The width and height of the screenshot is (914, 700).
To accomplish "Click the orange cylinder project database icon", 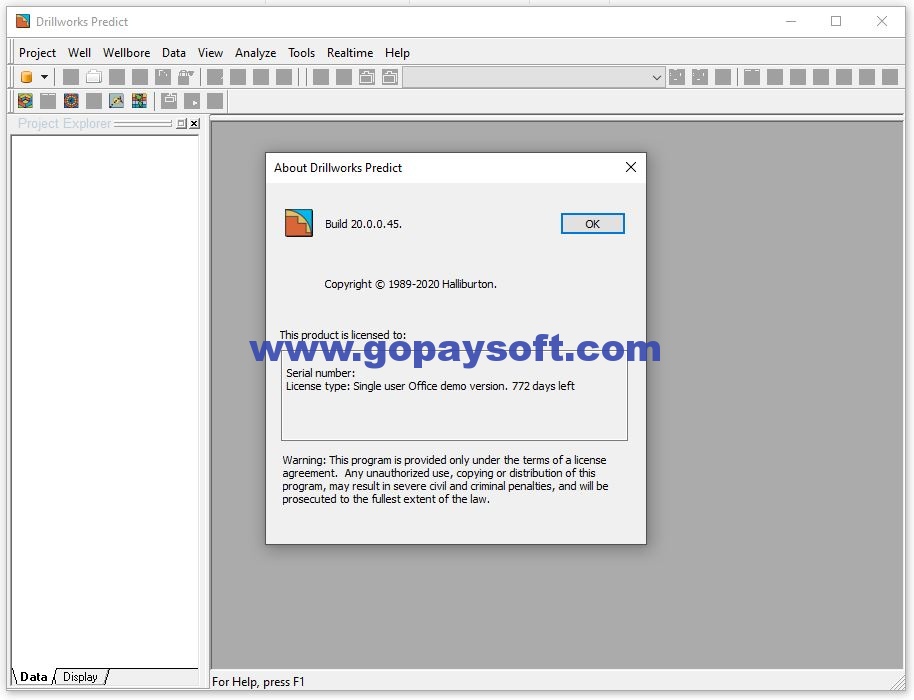I will click(x=26, y=77).
